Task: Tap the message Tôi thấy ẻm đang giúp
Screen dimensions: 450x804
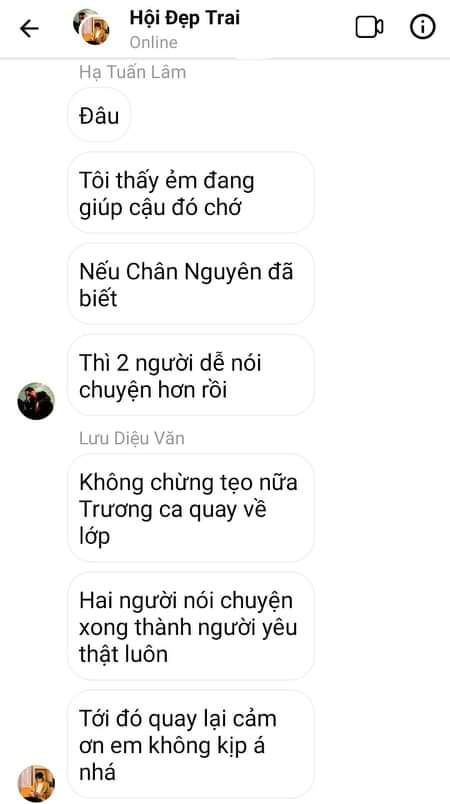Action: 191,194
